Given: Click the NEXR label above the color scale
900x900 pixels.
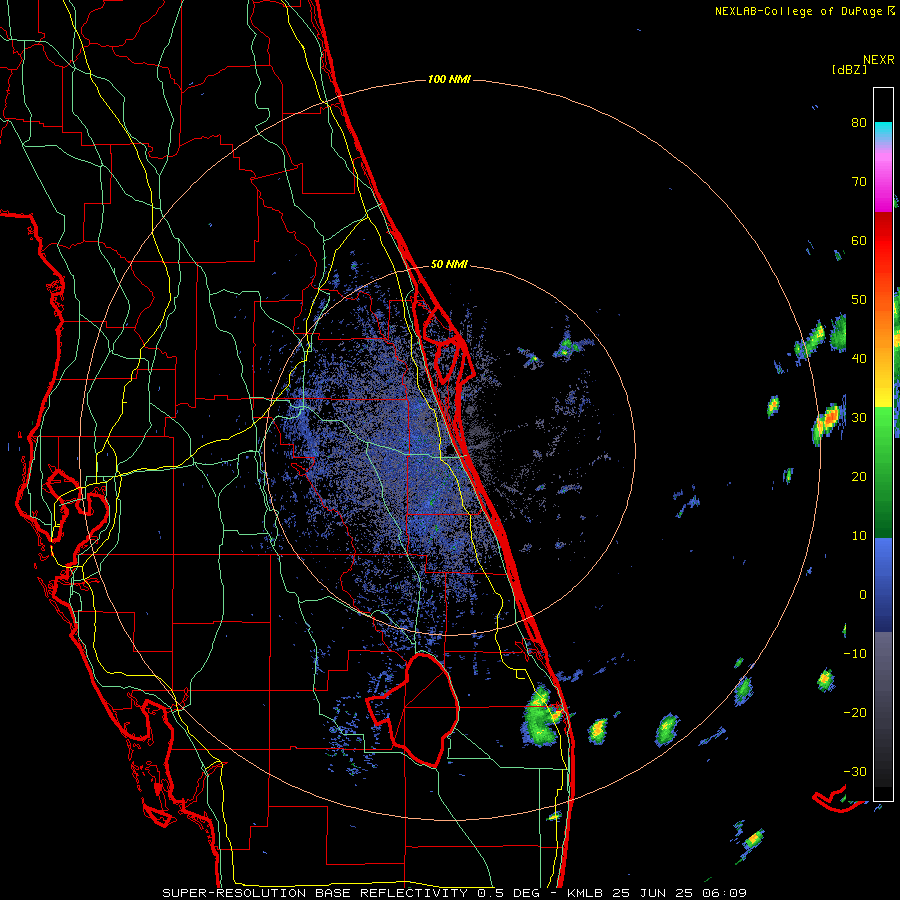Looking at the screenshot, I should [879, 60].
